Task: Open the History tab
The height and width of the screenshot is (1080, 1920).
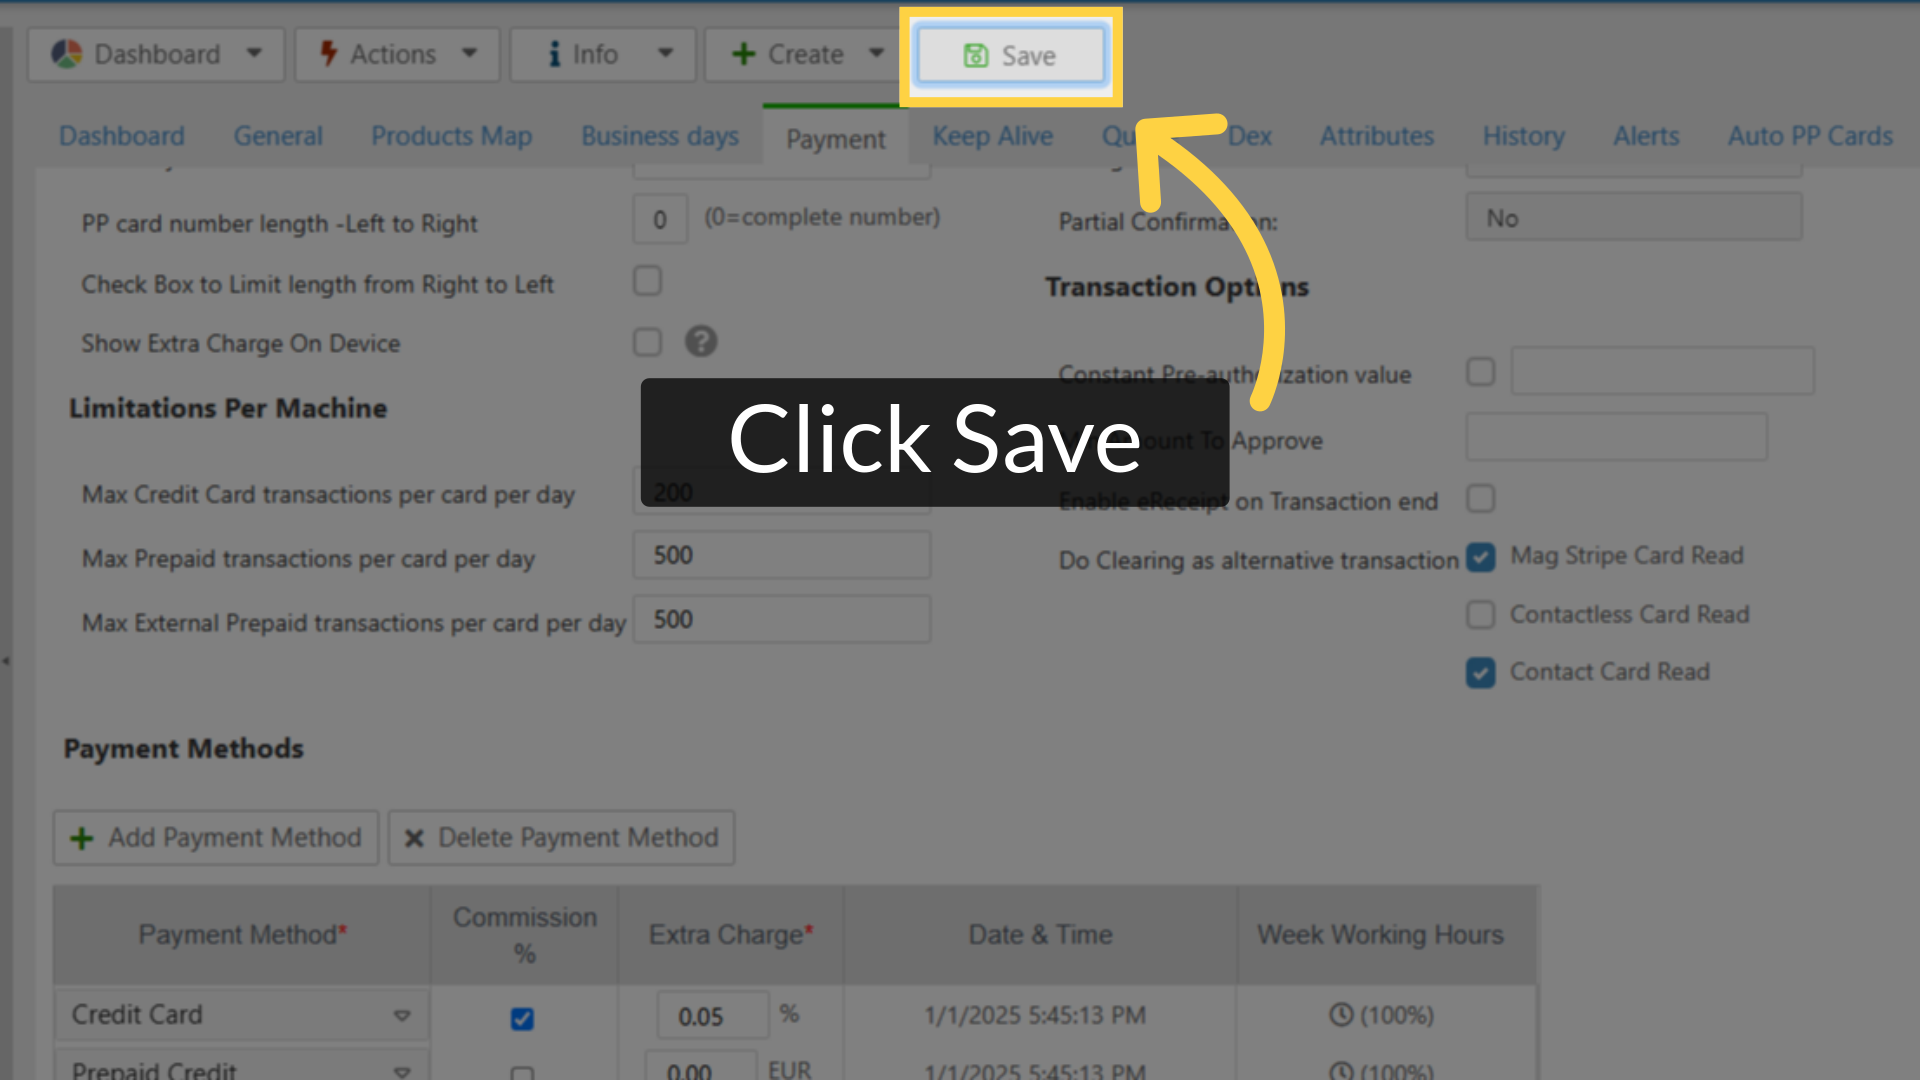Action: tap(1524, 136)
